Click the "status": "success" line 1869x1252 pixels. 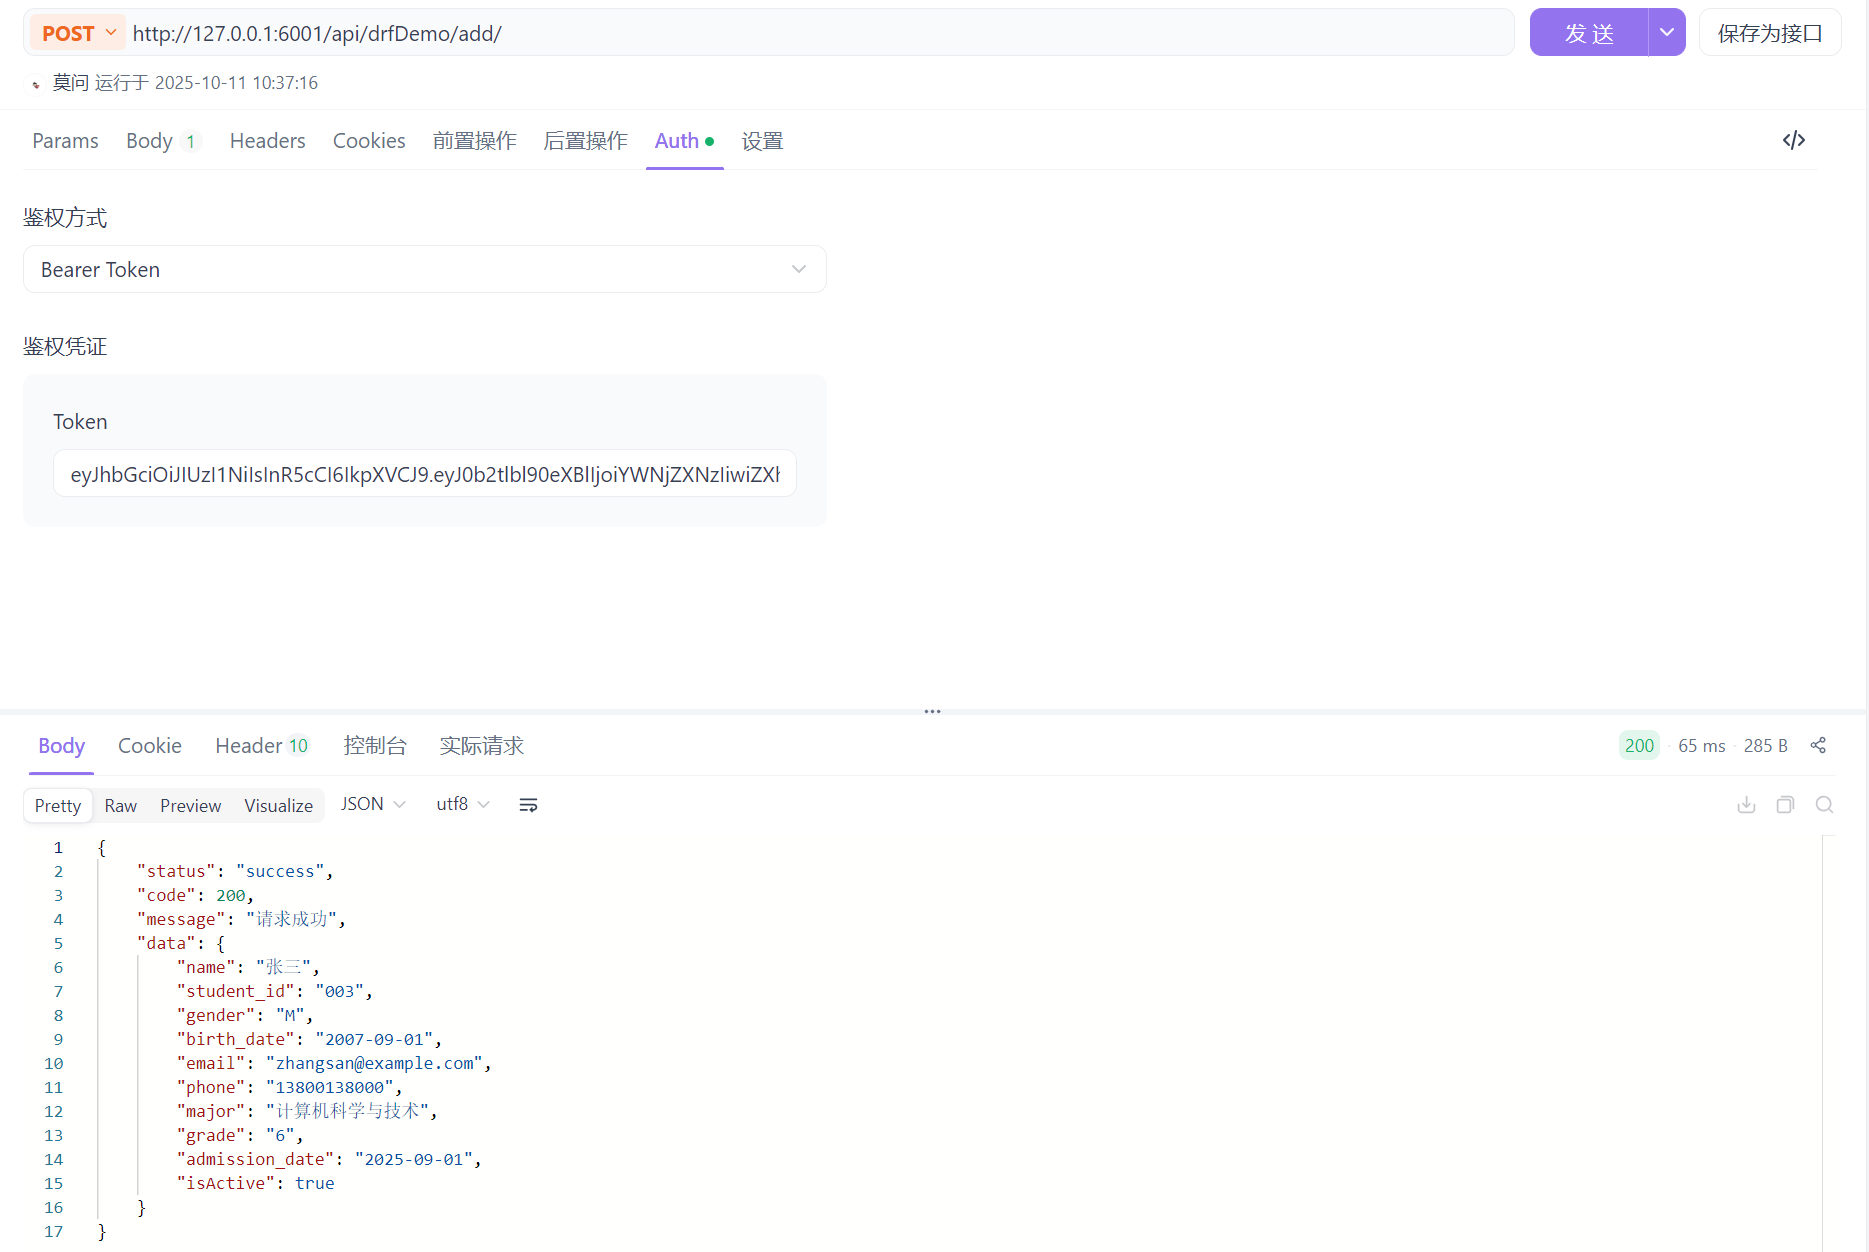point(235,871)
